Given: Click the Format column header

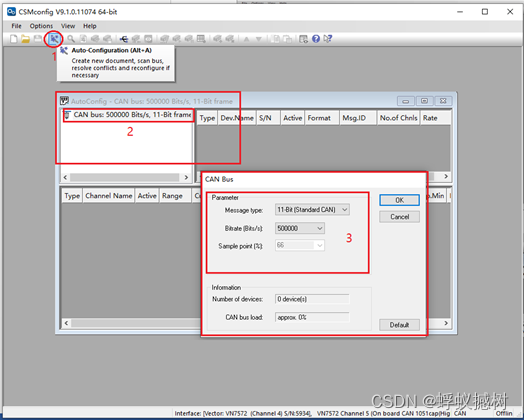Looking at the screenshot, I should (x=322, y=118).
